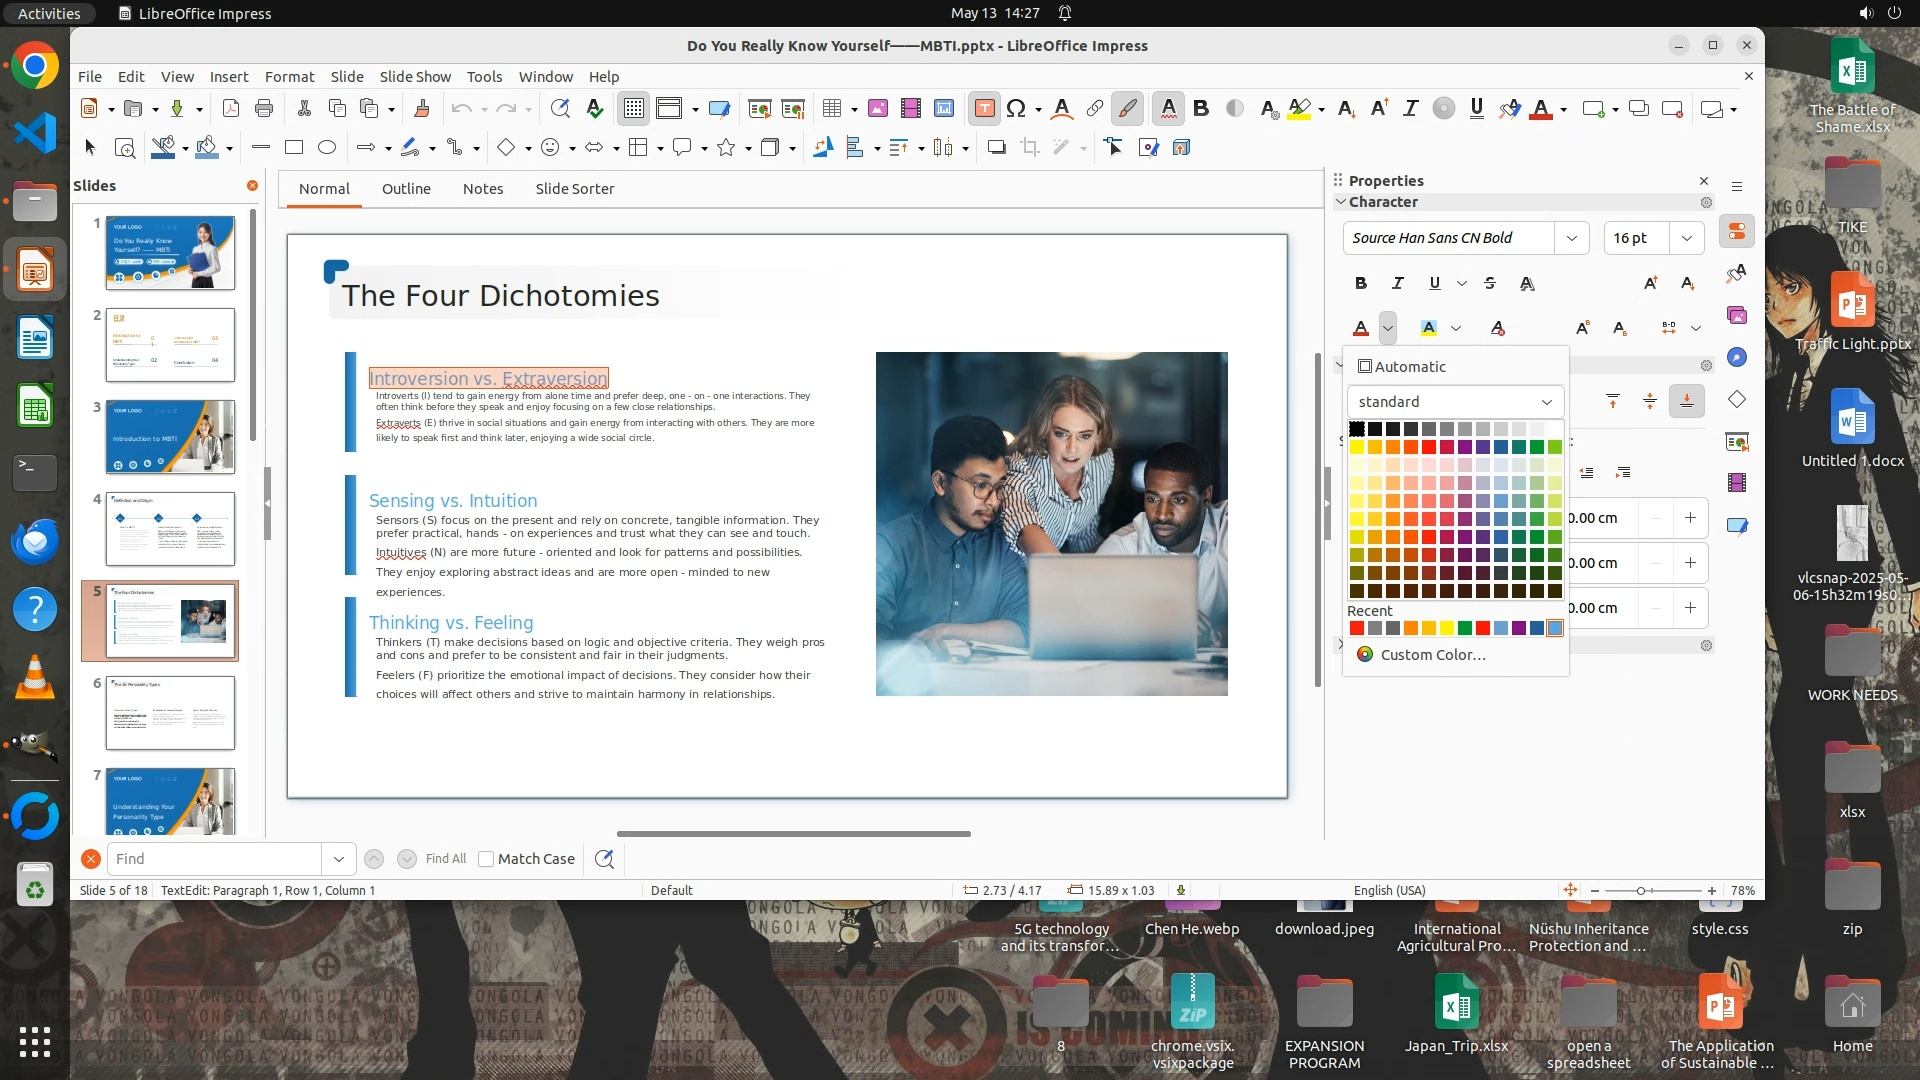1920x1080 pixels.
Task: Click the Italic button in sidebar
Action: [1398, 283]
